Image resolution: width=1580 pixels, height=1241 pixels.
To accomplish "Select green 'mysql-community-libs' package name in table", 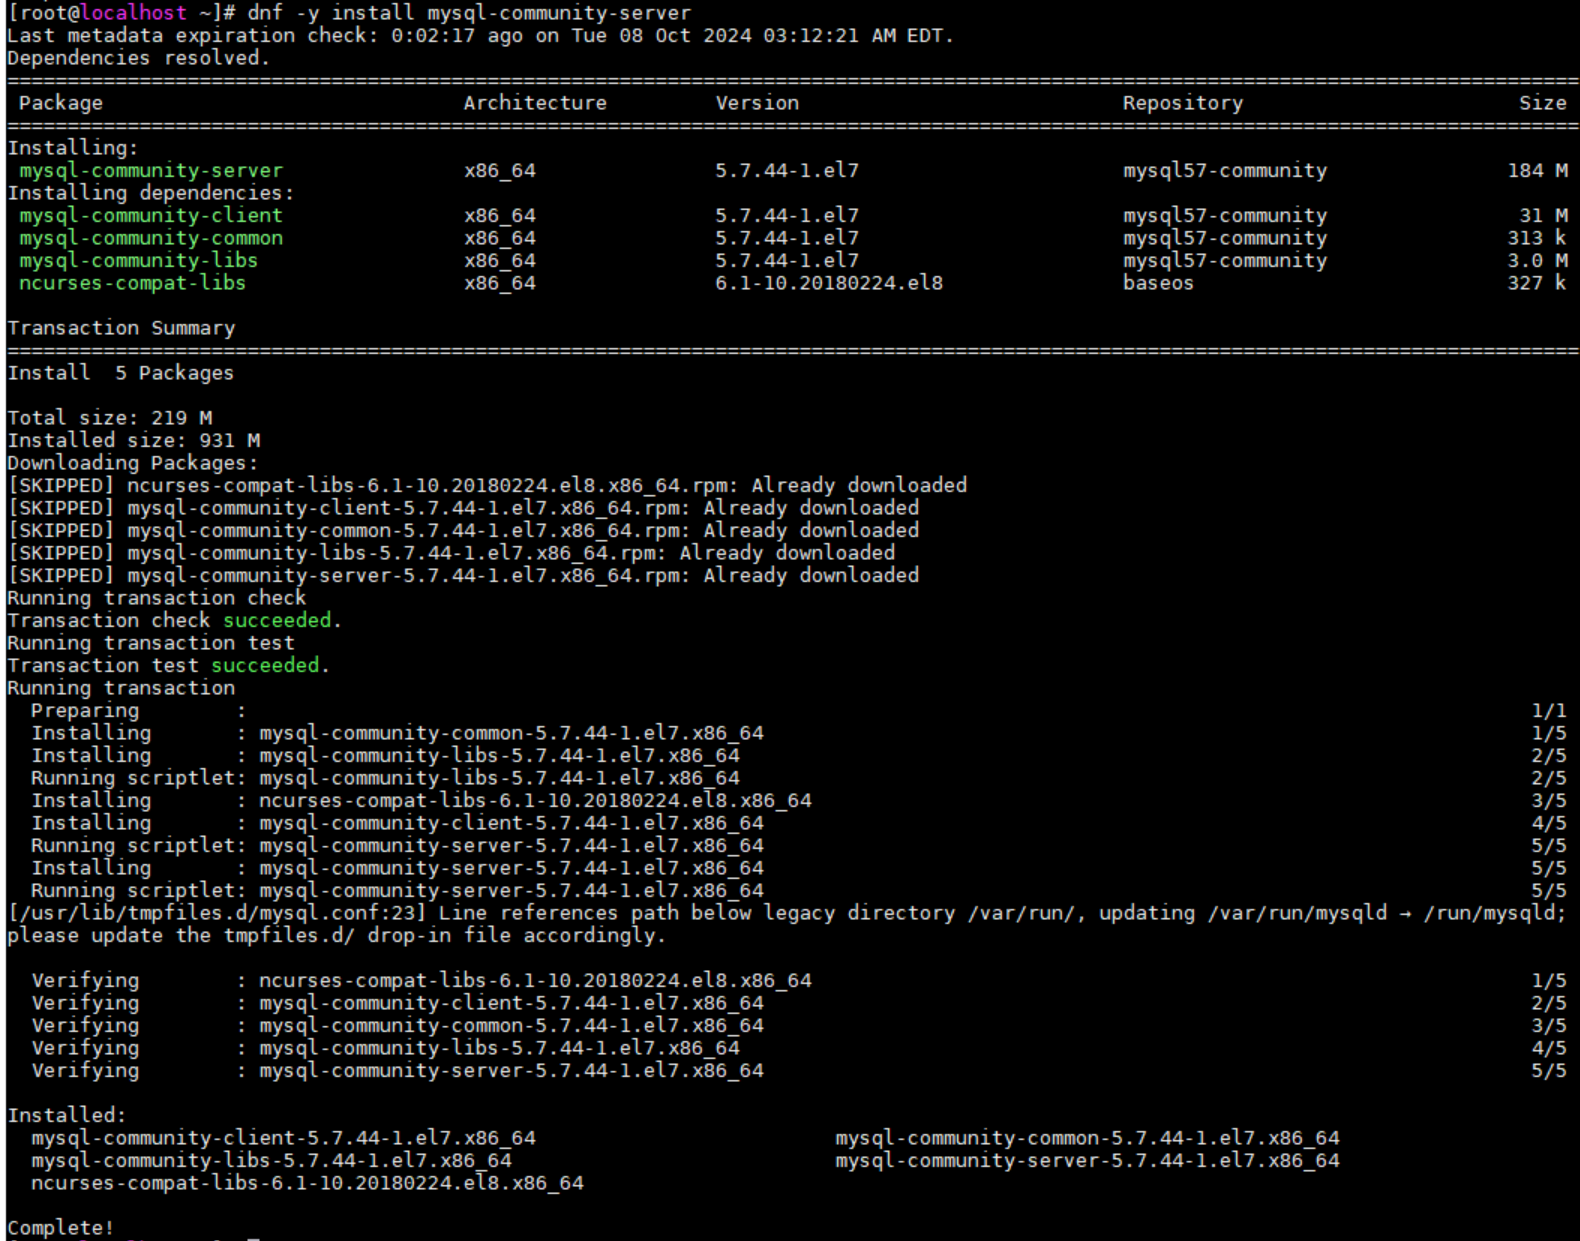I will (x=138, y=261).
